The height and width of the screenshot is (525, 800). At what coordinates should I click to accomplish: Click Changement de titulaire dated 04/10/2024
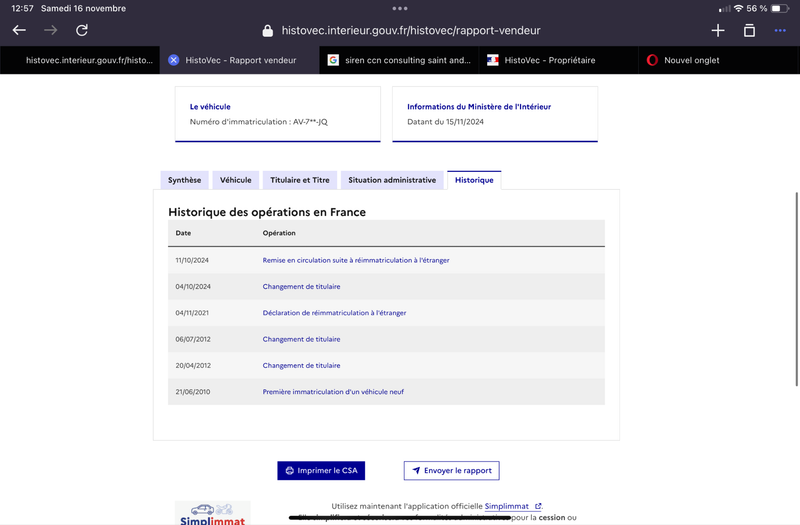tap(302, 287)
